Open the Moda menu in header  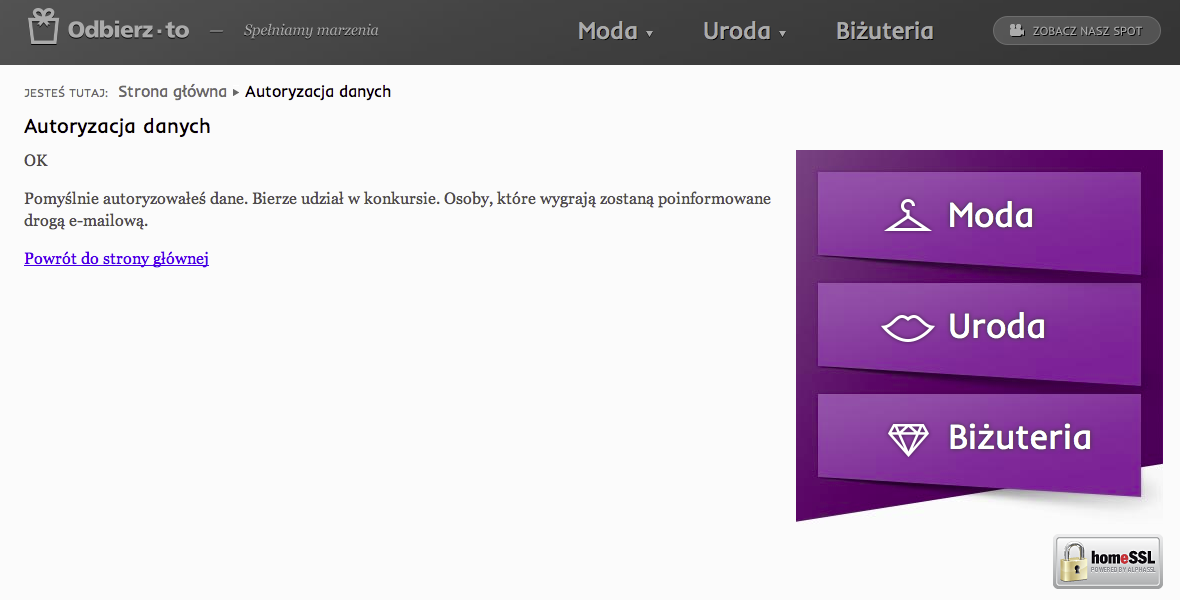click(x=607, y=31)
